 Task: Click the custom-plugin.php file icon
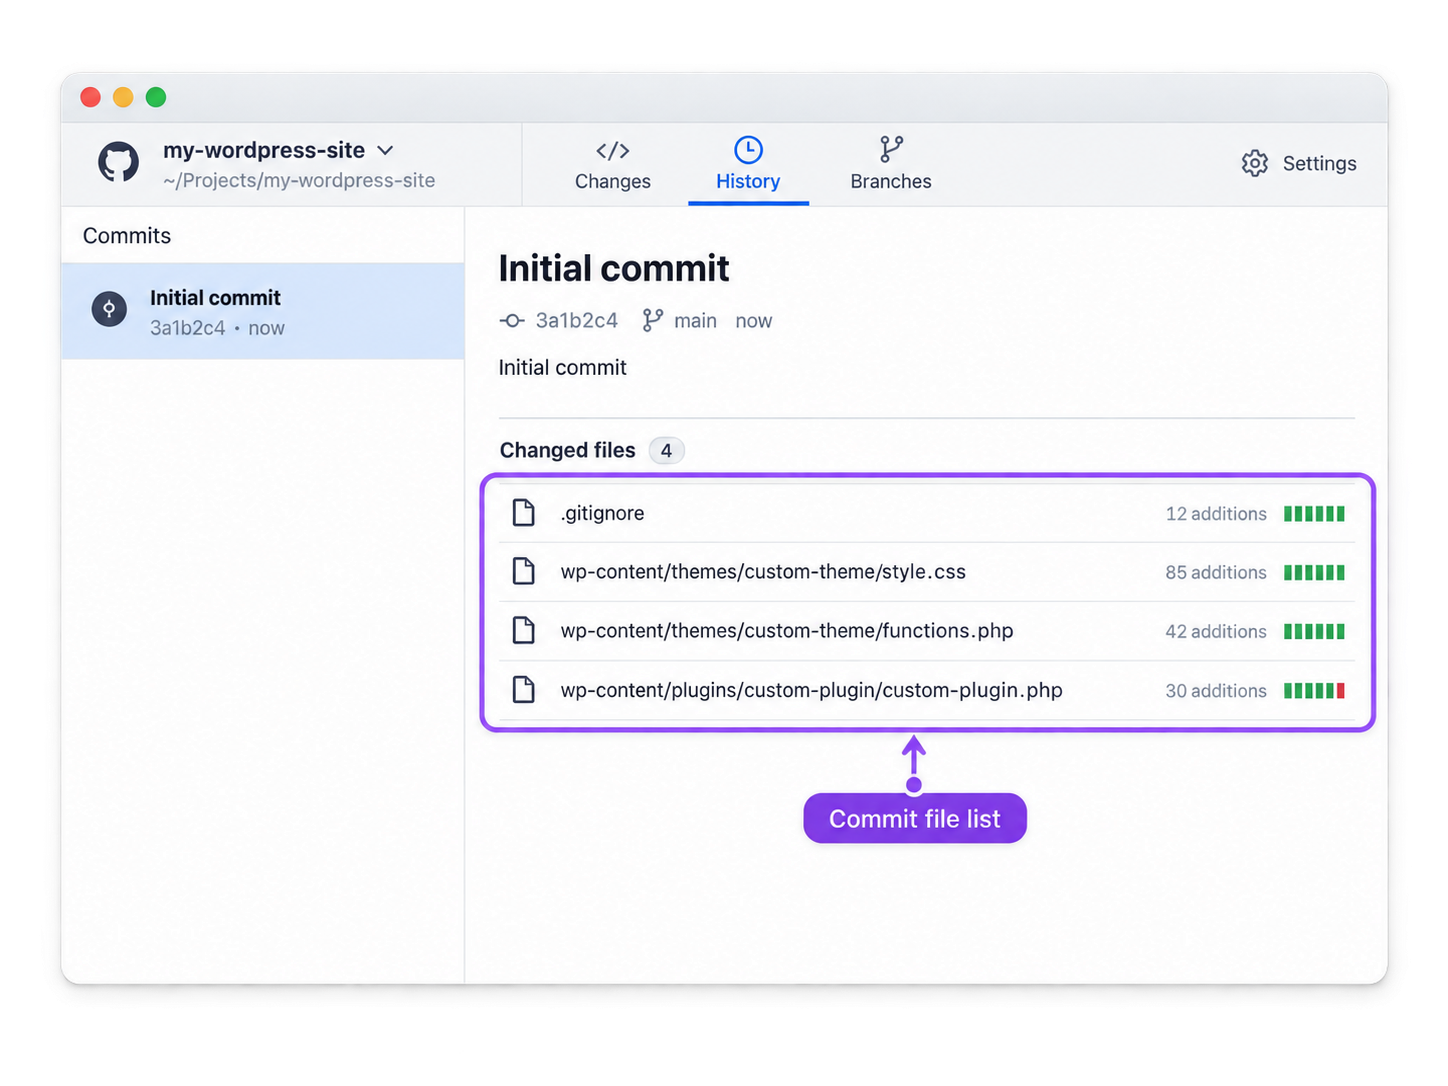(x=523, y=690)
